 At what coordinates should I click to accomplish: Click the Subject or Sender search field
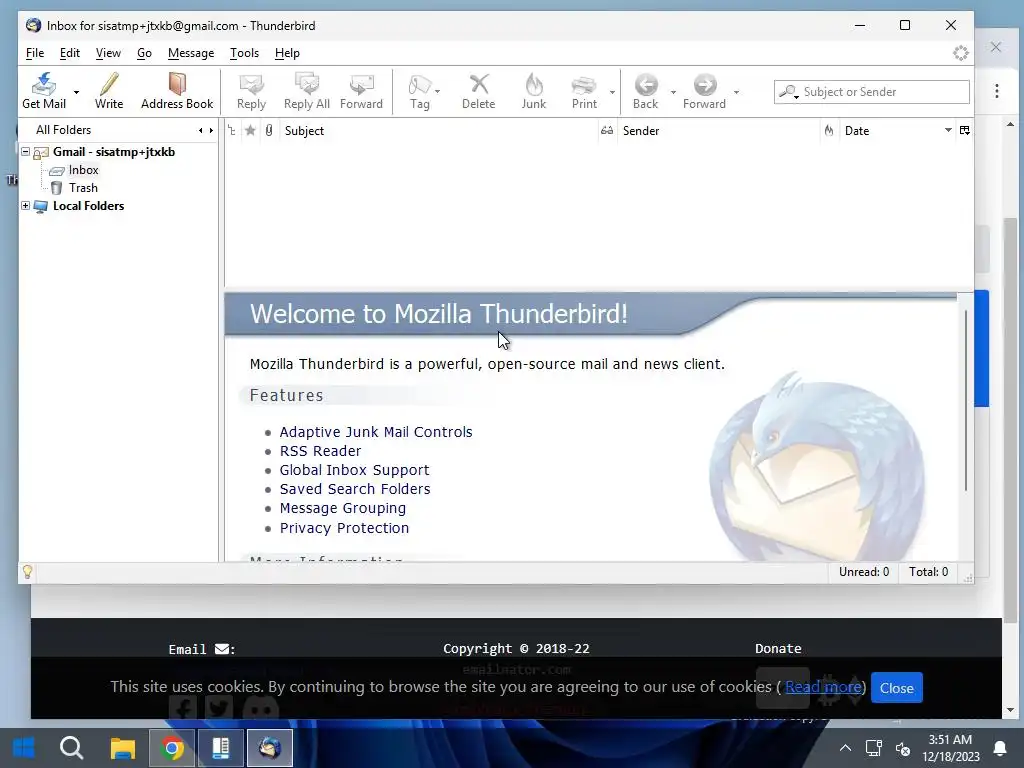pos(871,92)
